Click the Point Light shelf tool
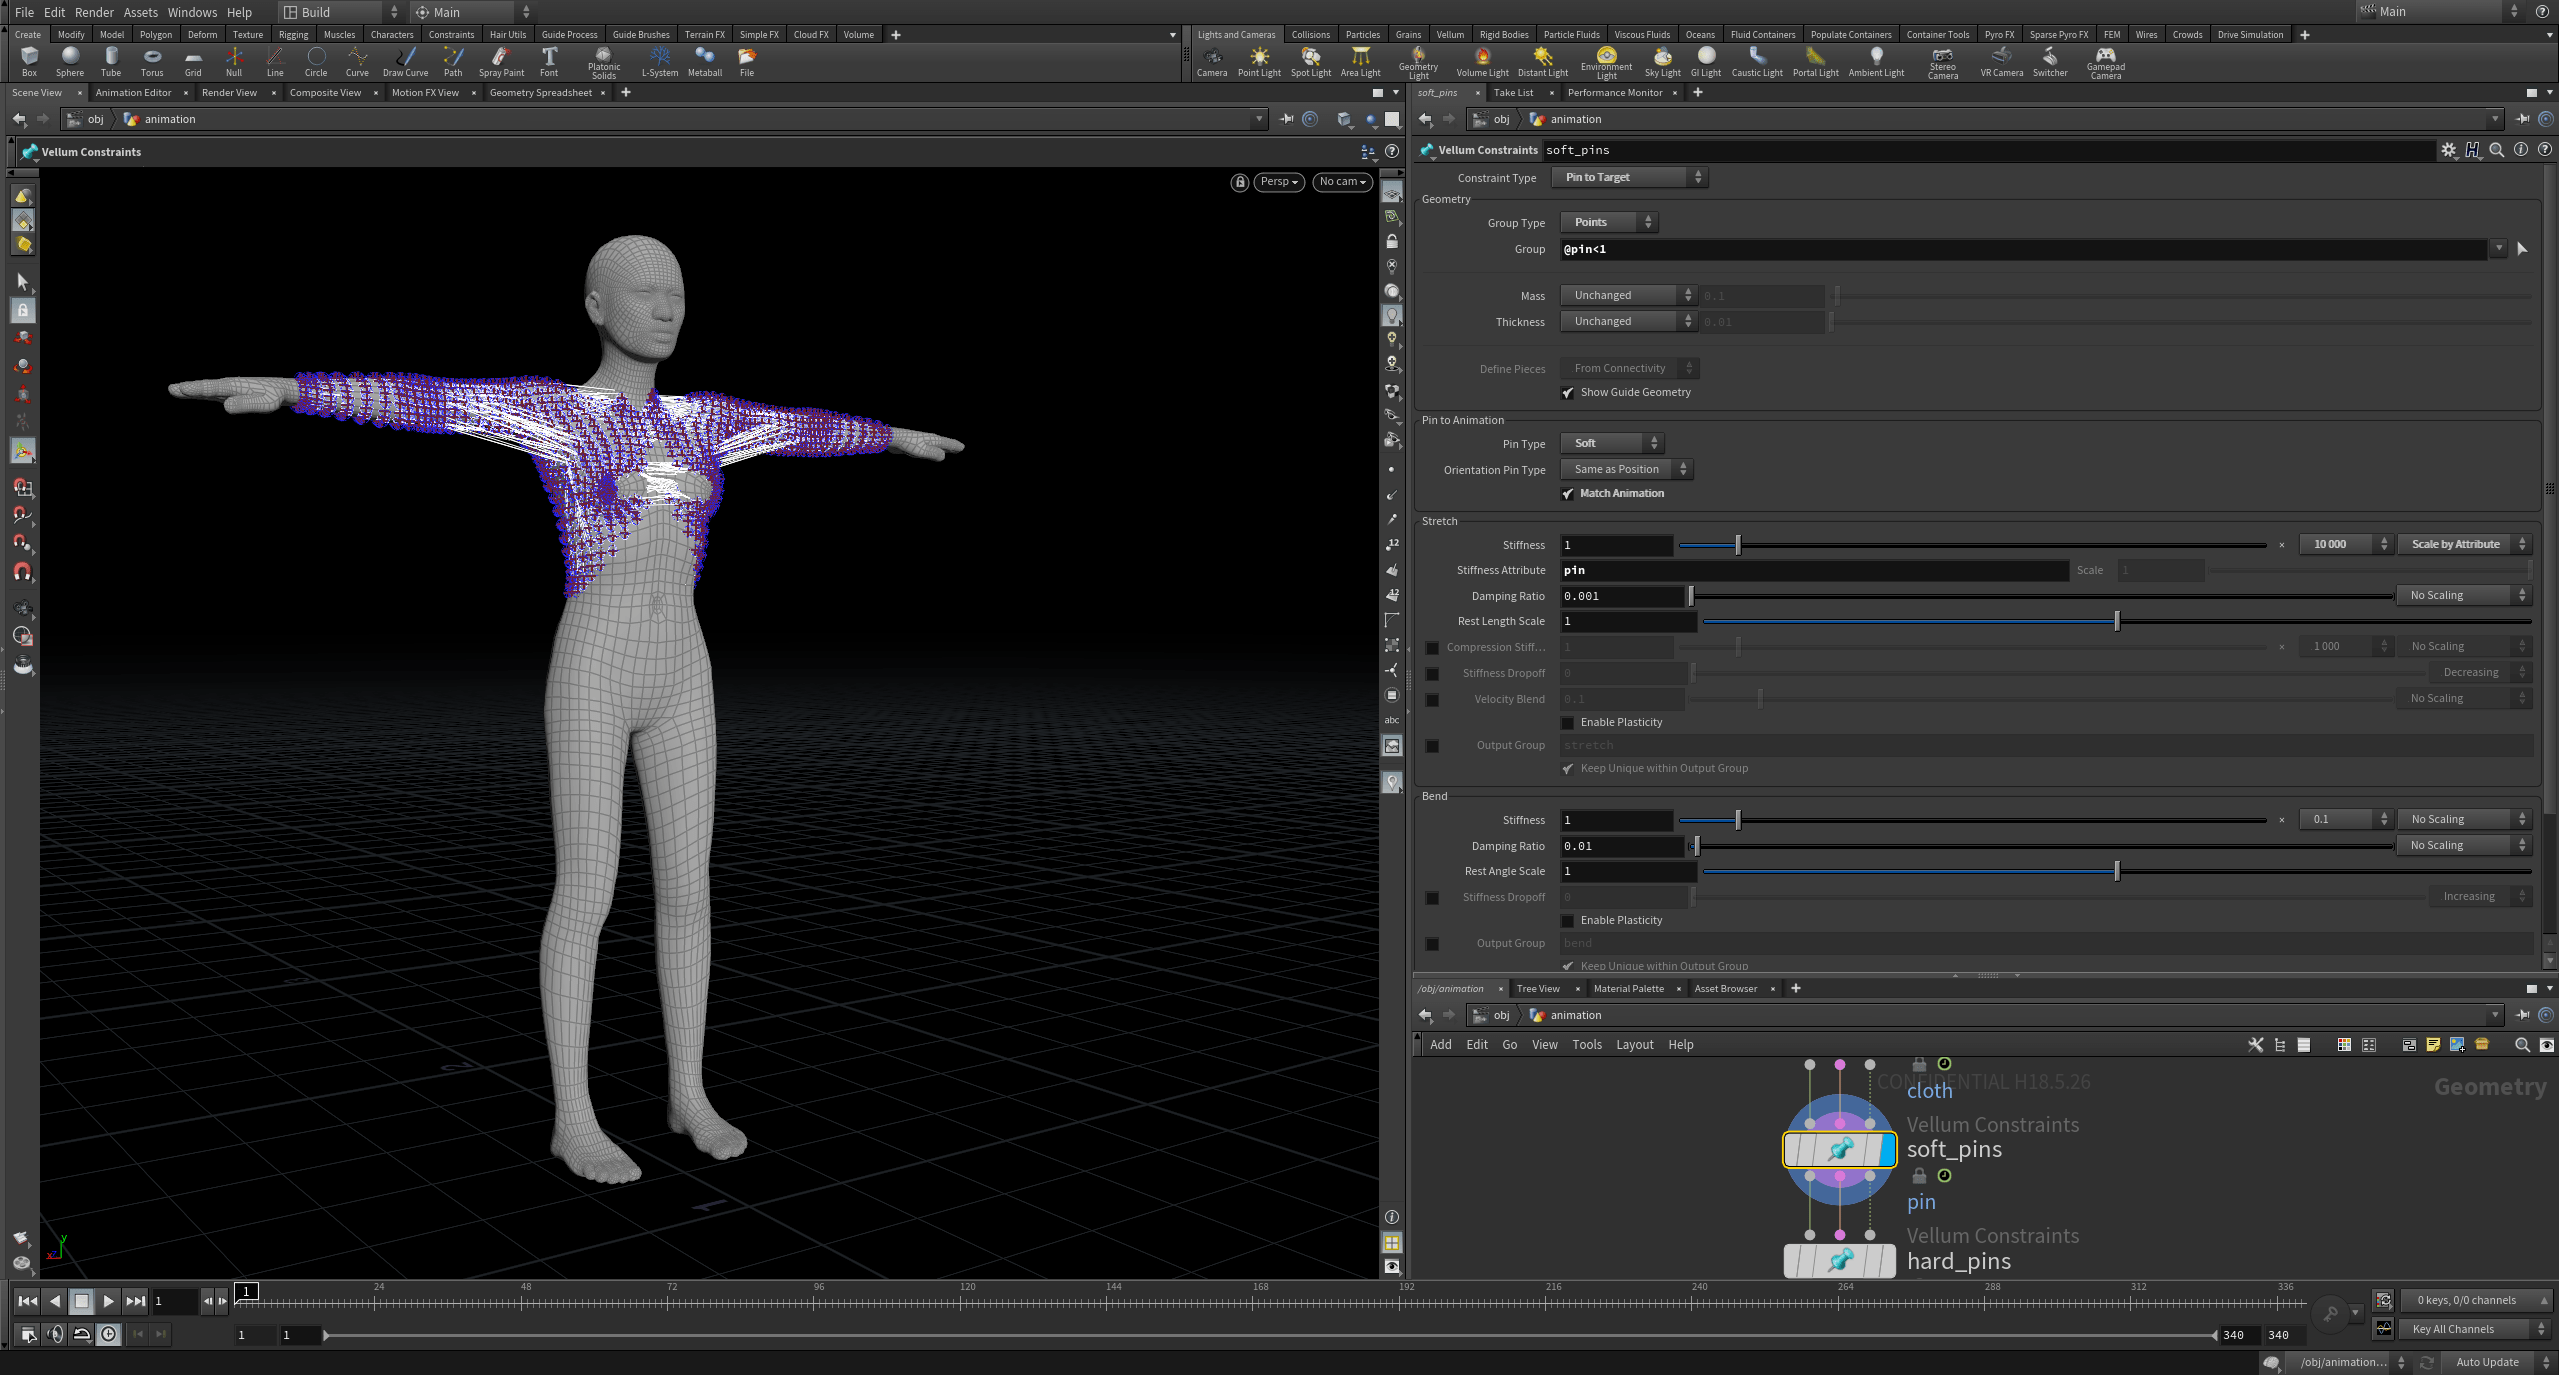Image resolution: width=2559 pixels, height=1375 pixels. (1259, 62)
